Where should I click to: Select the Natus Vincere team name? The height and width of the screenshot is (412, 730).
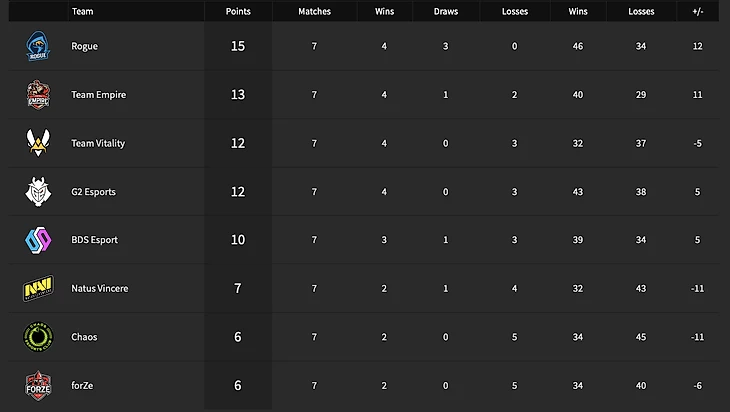(x=100, y=288)
